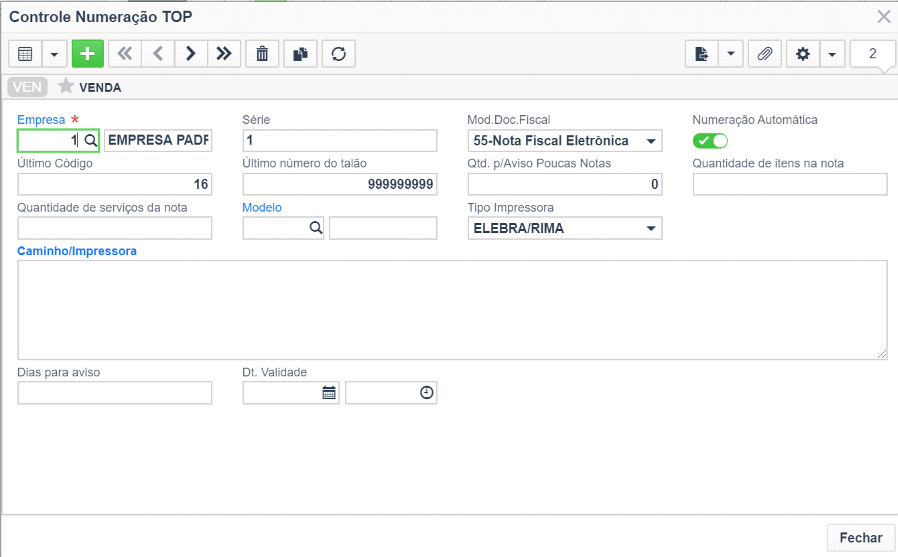898x557 pixels.
Task: Mark VENDA as favorite with star
Action: coord(66,86)
